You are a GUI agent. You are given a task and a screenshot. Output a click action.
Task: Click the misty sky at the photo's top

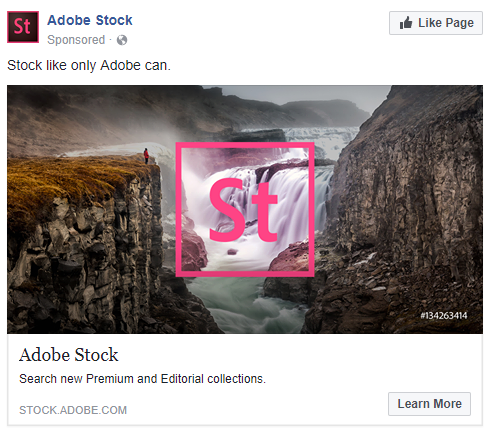tap(300, 95)
